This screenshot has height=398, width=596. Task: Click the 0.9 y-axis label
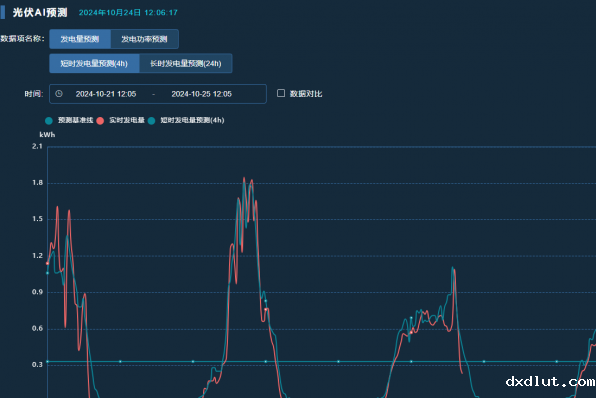(x=37, y=292)
